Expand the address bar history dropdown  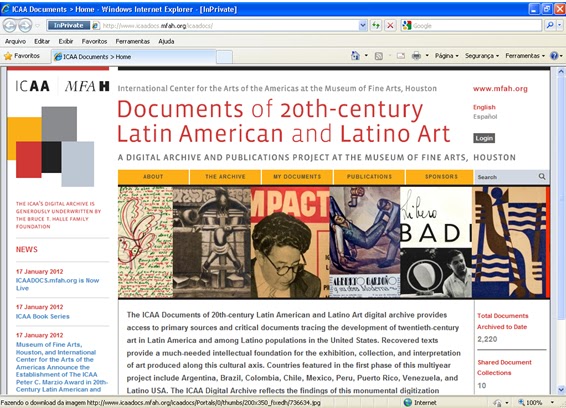pos(363,26)
